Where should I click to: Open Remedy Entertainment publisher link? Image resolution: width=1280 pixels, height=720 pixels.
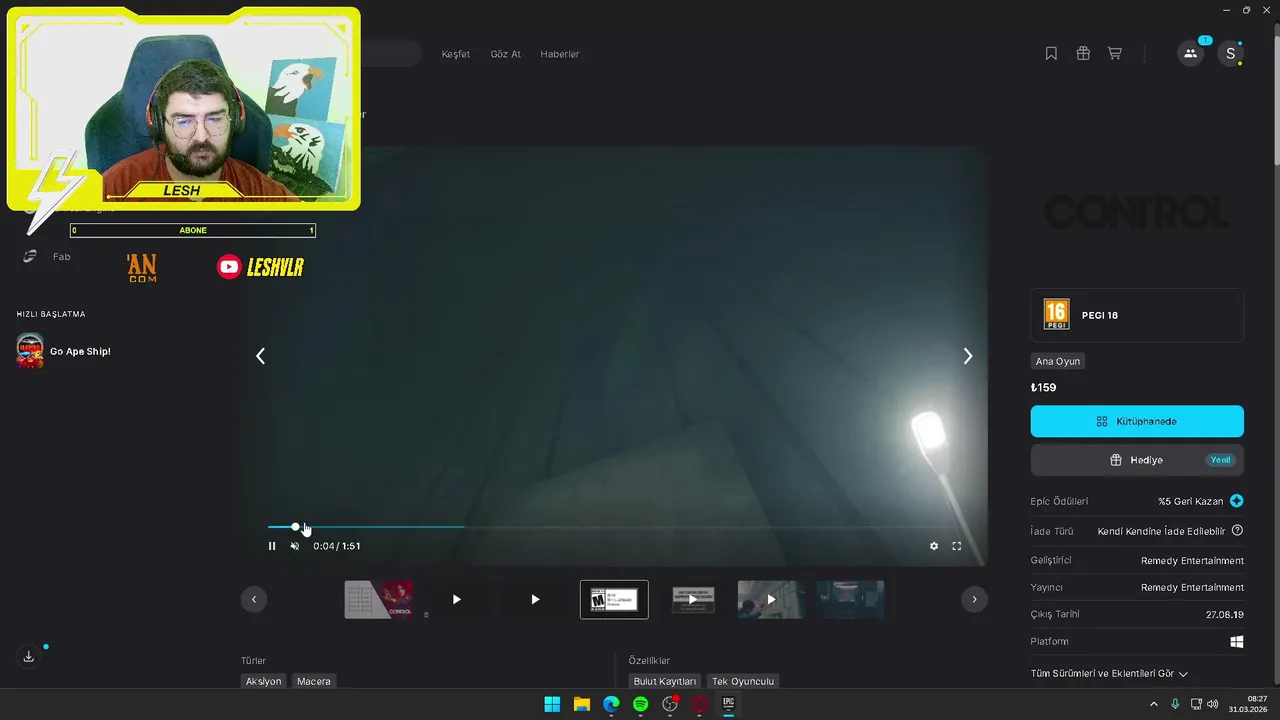pyautogui.click(x=1192, y=588)
